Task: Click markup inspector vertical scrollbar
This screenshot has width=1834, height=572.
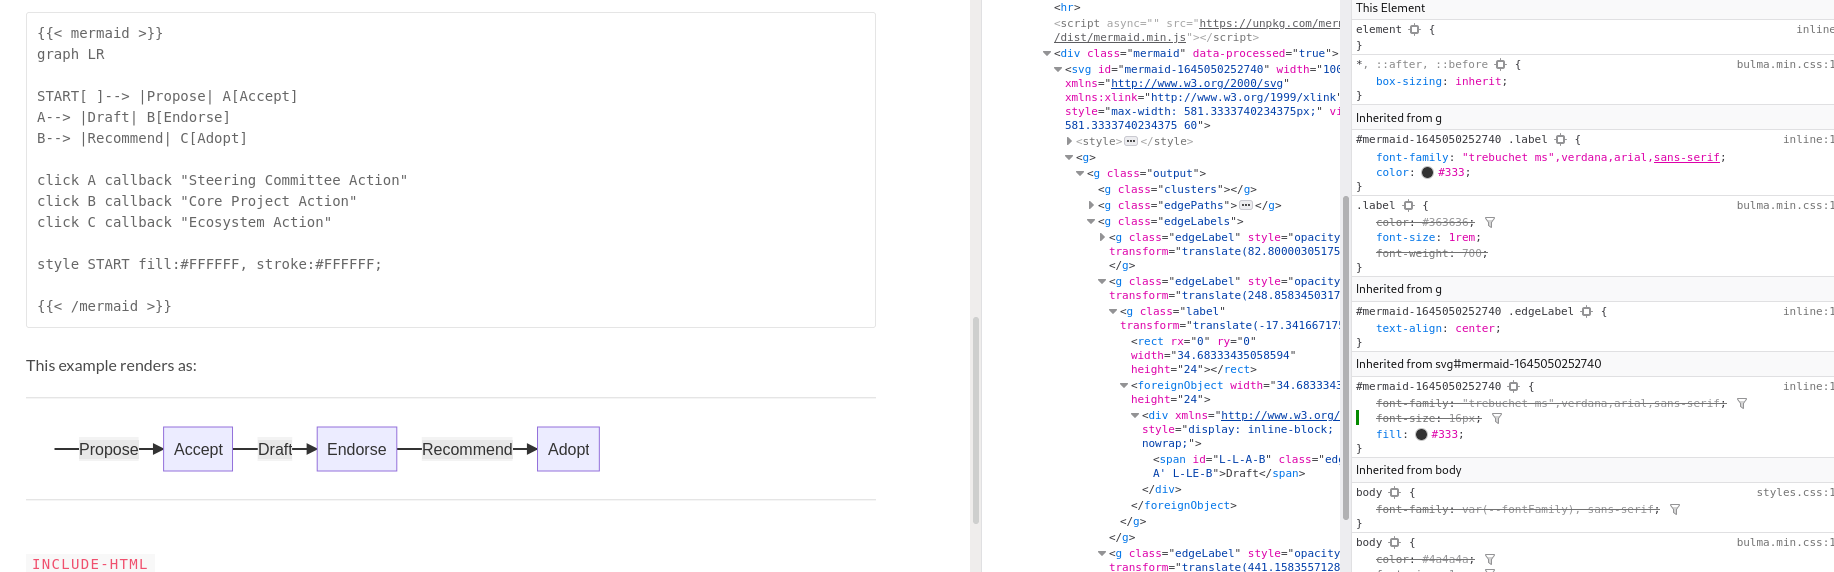Action: 1346,357
